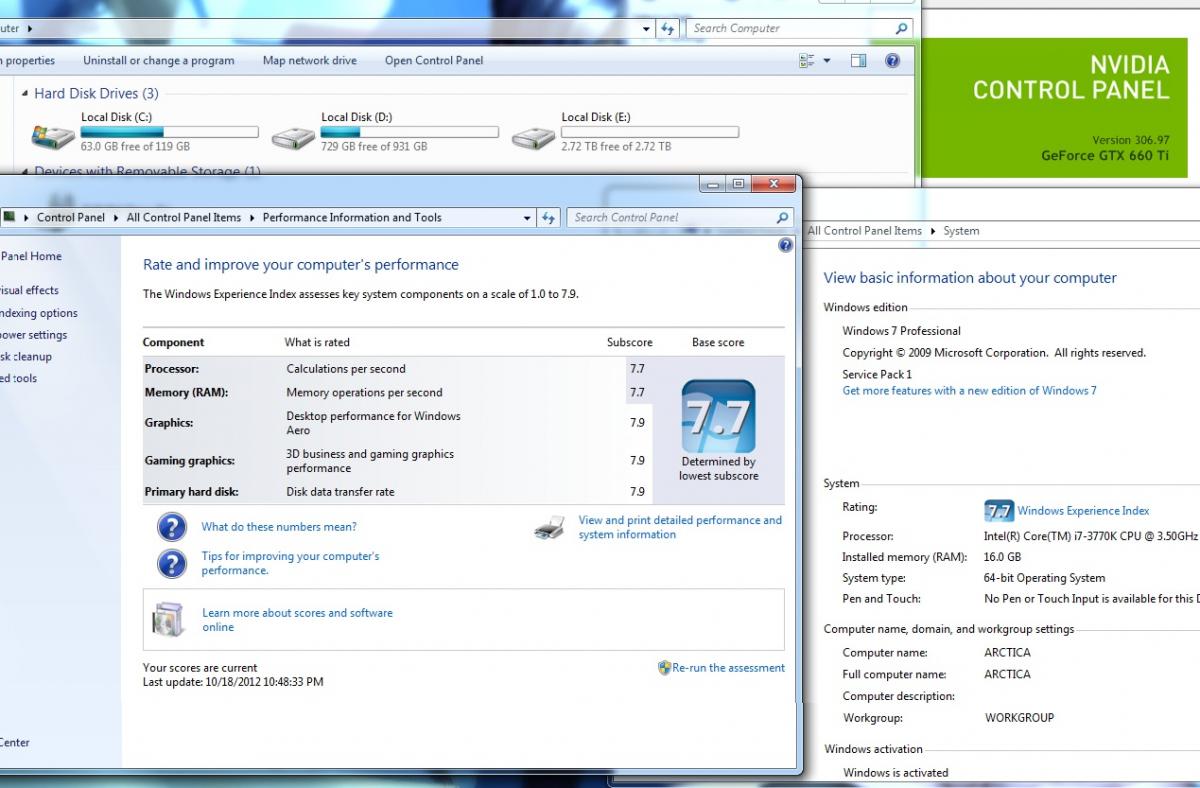Screen dimensions: 1200x788
Task: Toggle the preview pane icon in Computer window
Action: pyautogui.click(x=858, y=61)
